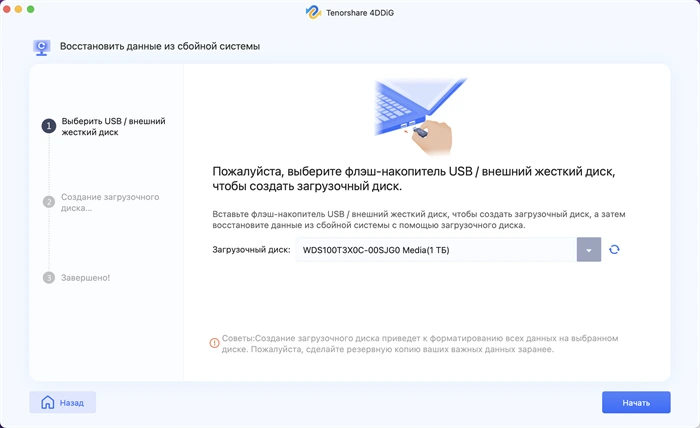Click the Советы formatting warning text
The width and height of the screenshot is (700, 428).
click(420, 344)
